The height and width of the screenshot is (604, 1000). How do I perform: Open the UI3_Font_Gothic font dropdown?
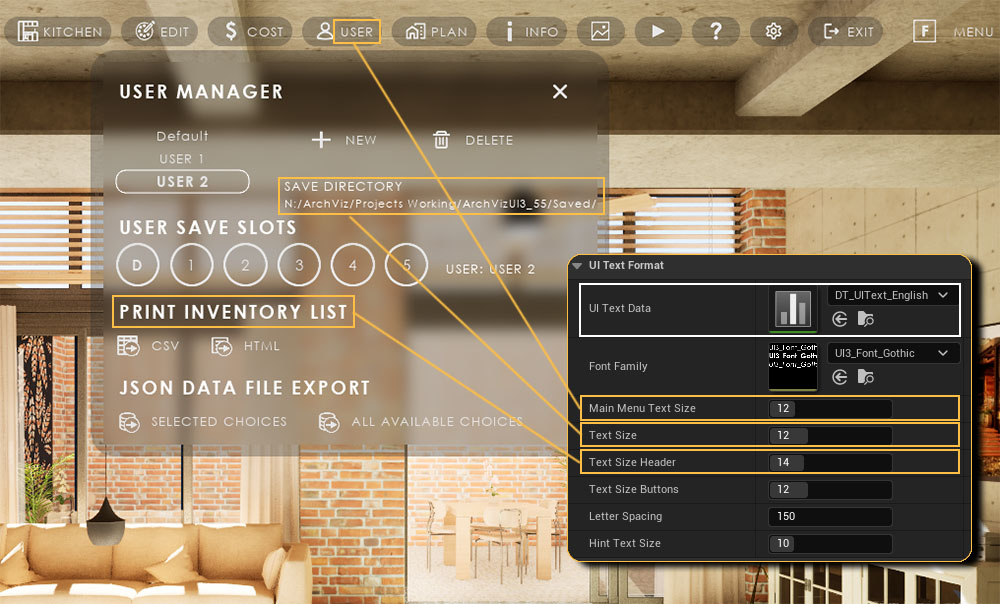892,353
